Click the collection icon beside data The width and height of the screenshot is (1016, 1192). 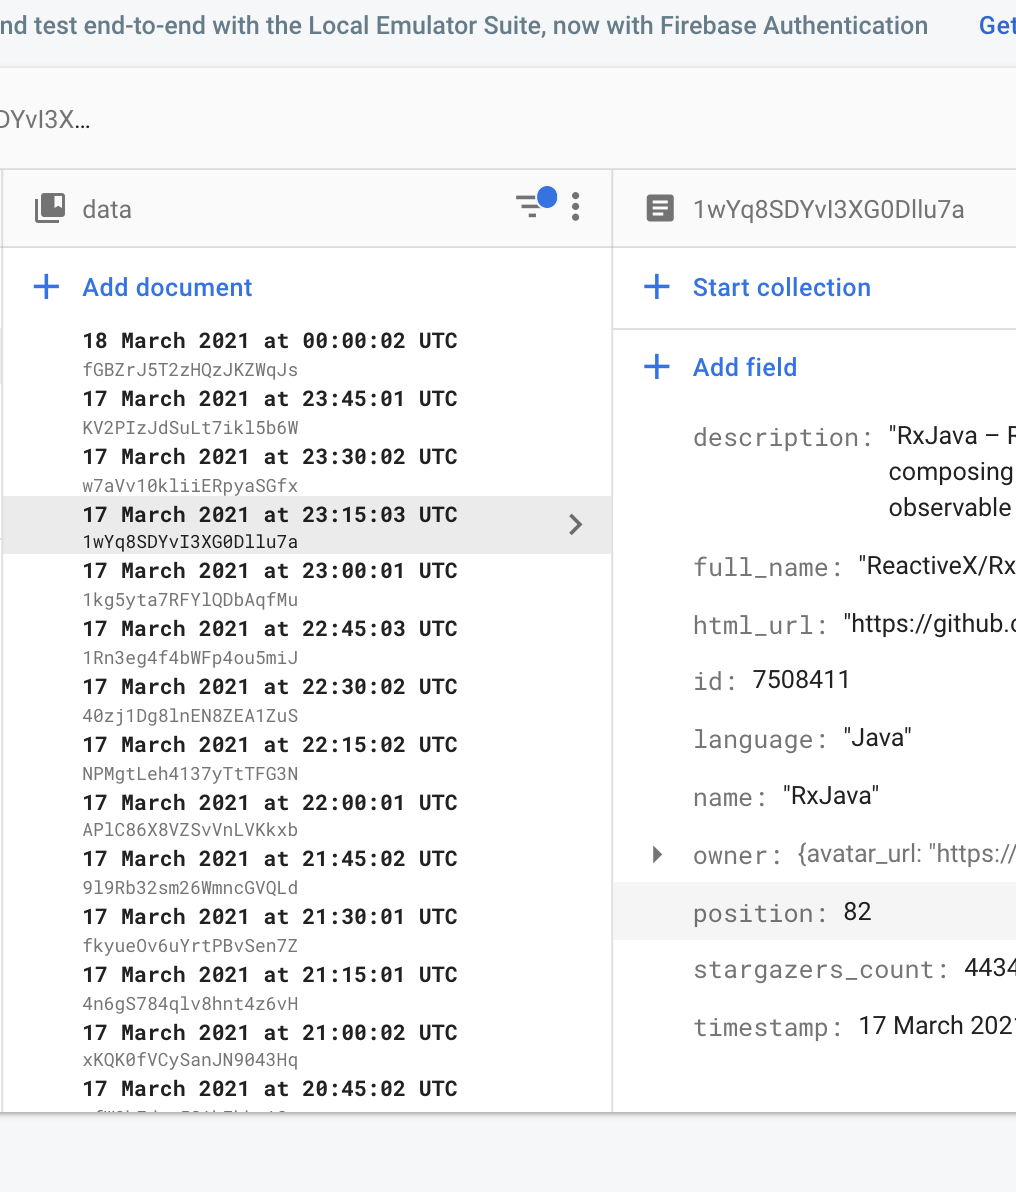pos(50,208)
